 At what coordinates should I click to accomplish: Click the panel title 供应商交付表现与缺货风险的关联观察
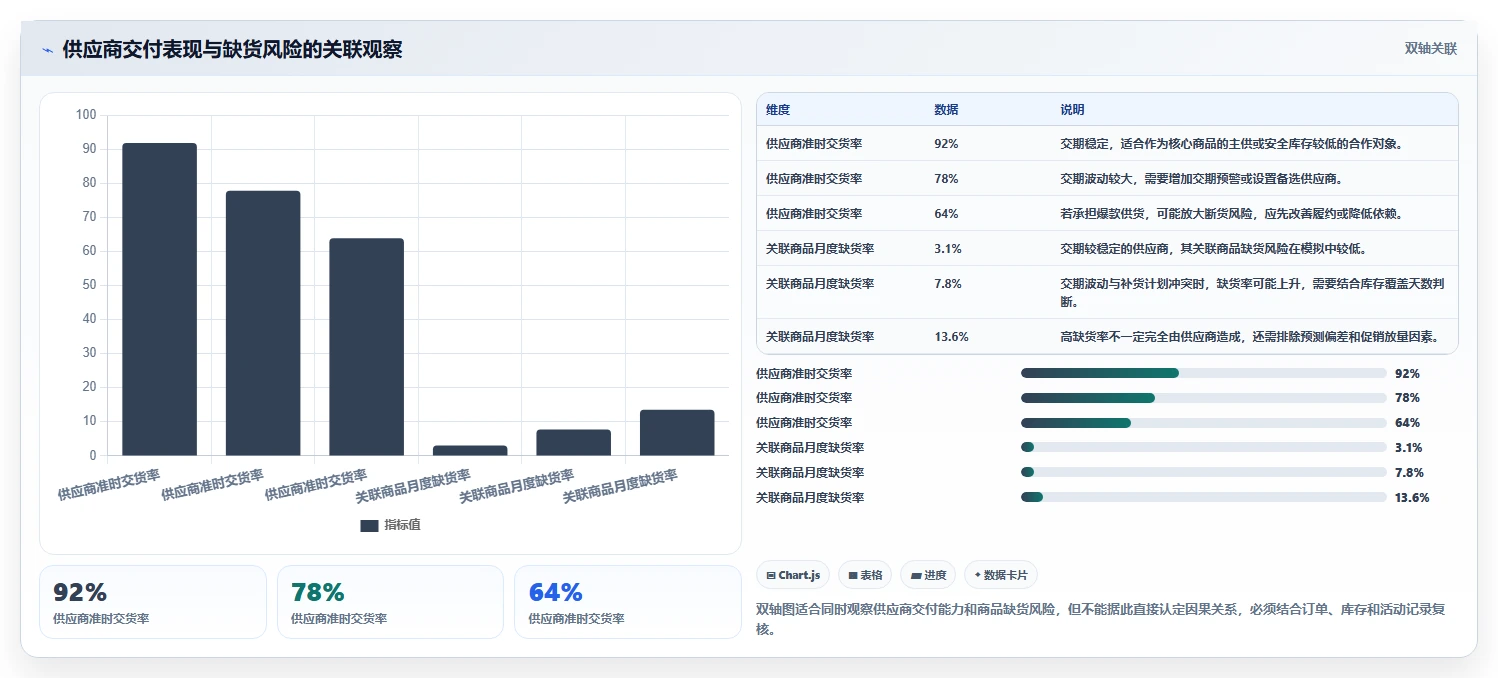[x=232, y=50]
